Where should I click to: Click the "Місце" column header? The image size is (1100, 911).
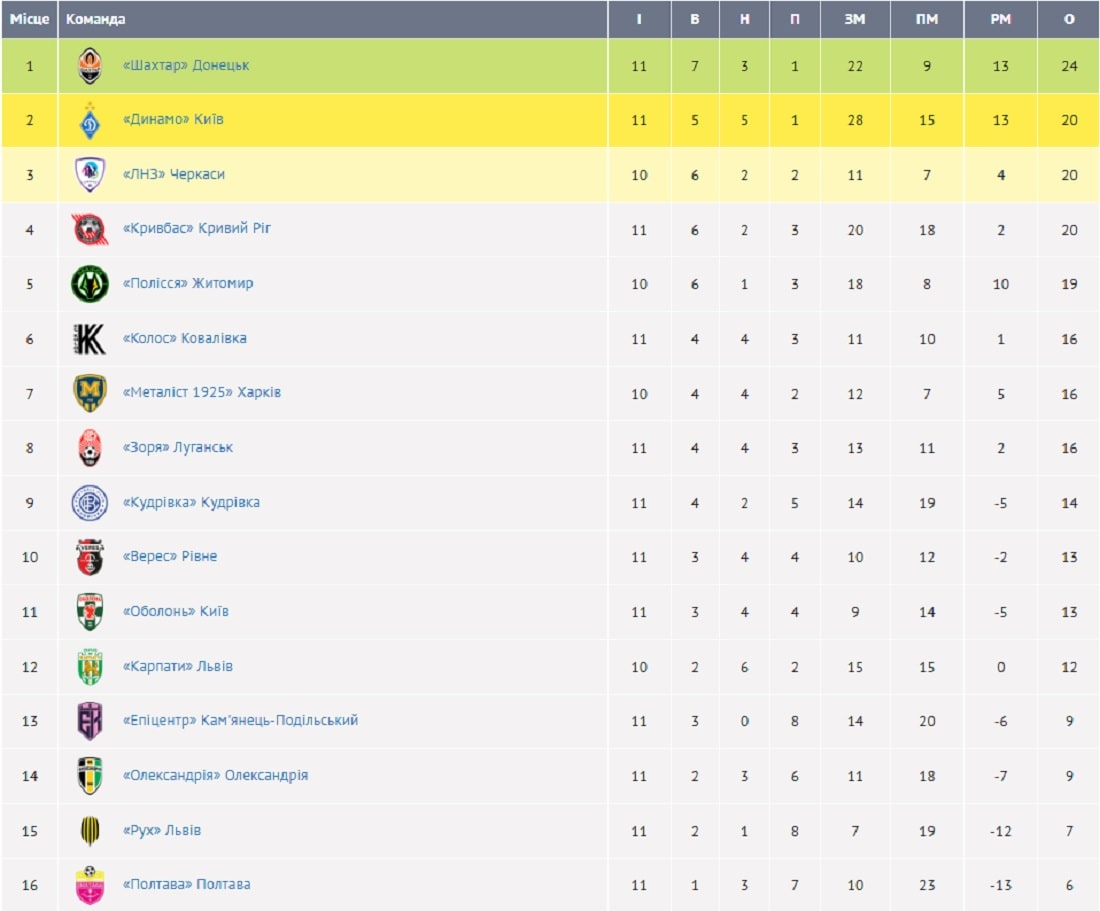pyautogui.click(x=30, y=19)
